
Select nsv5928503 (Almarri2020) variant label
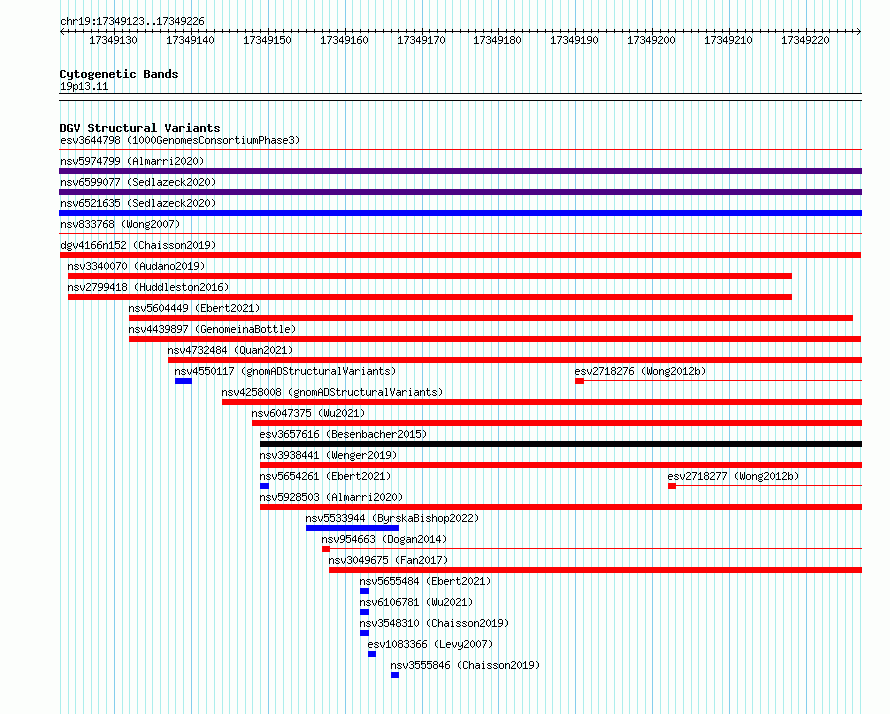point(331,497)
